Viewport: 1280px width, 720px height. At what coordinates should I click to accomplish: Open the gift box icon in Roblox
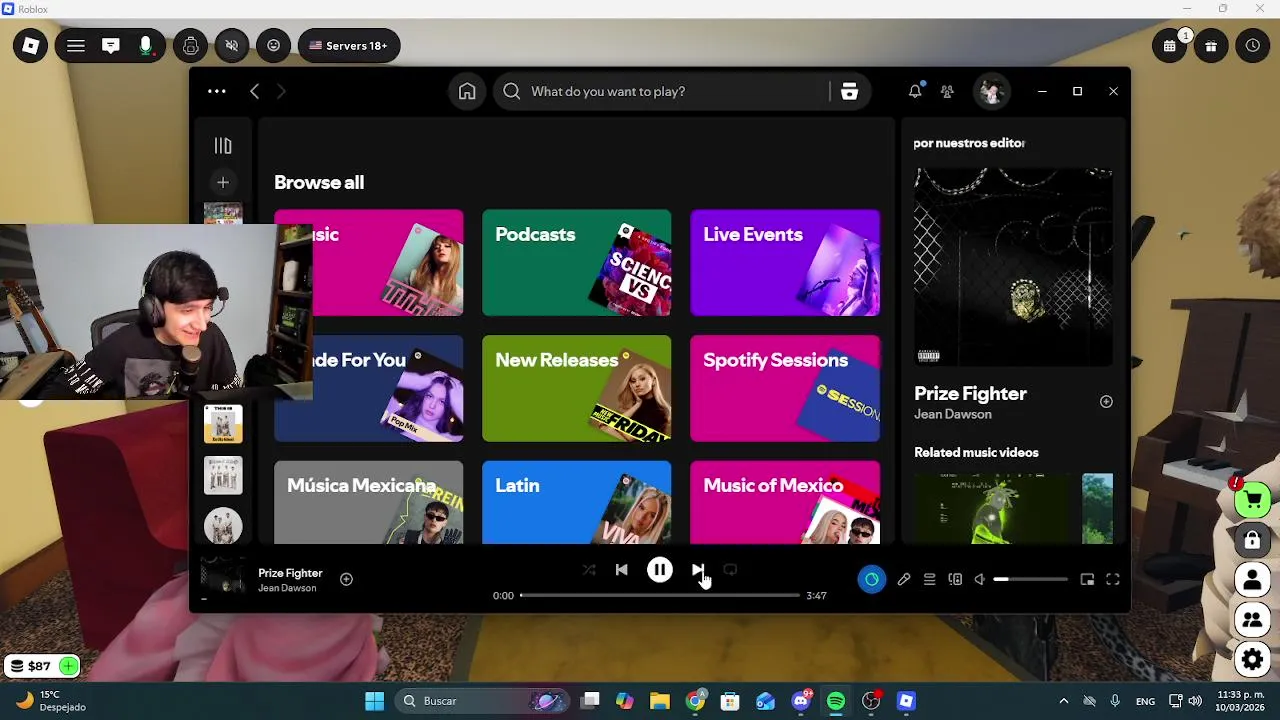click(1211, 45)
